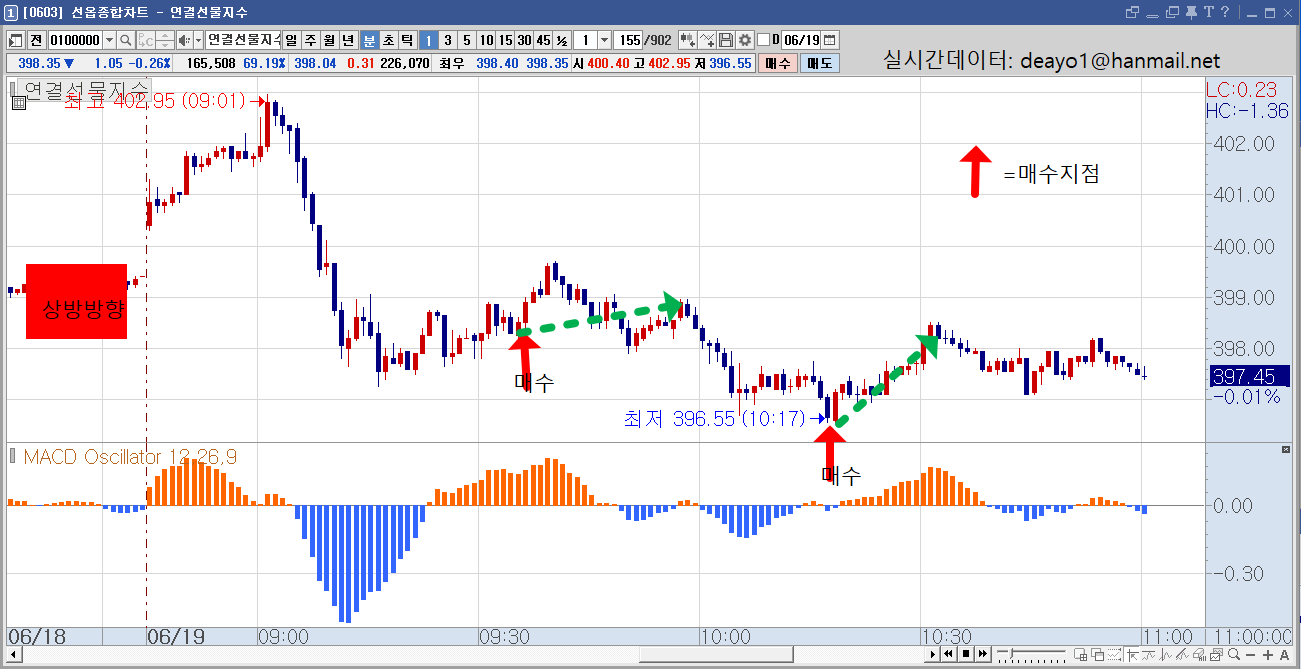Switch to the 3-minute interval
This screenshot has height=669, width=1301.
(447, 40)
